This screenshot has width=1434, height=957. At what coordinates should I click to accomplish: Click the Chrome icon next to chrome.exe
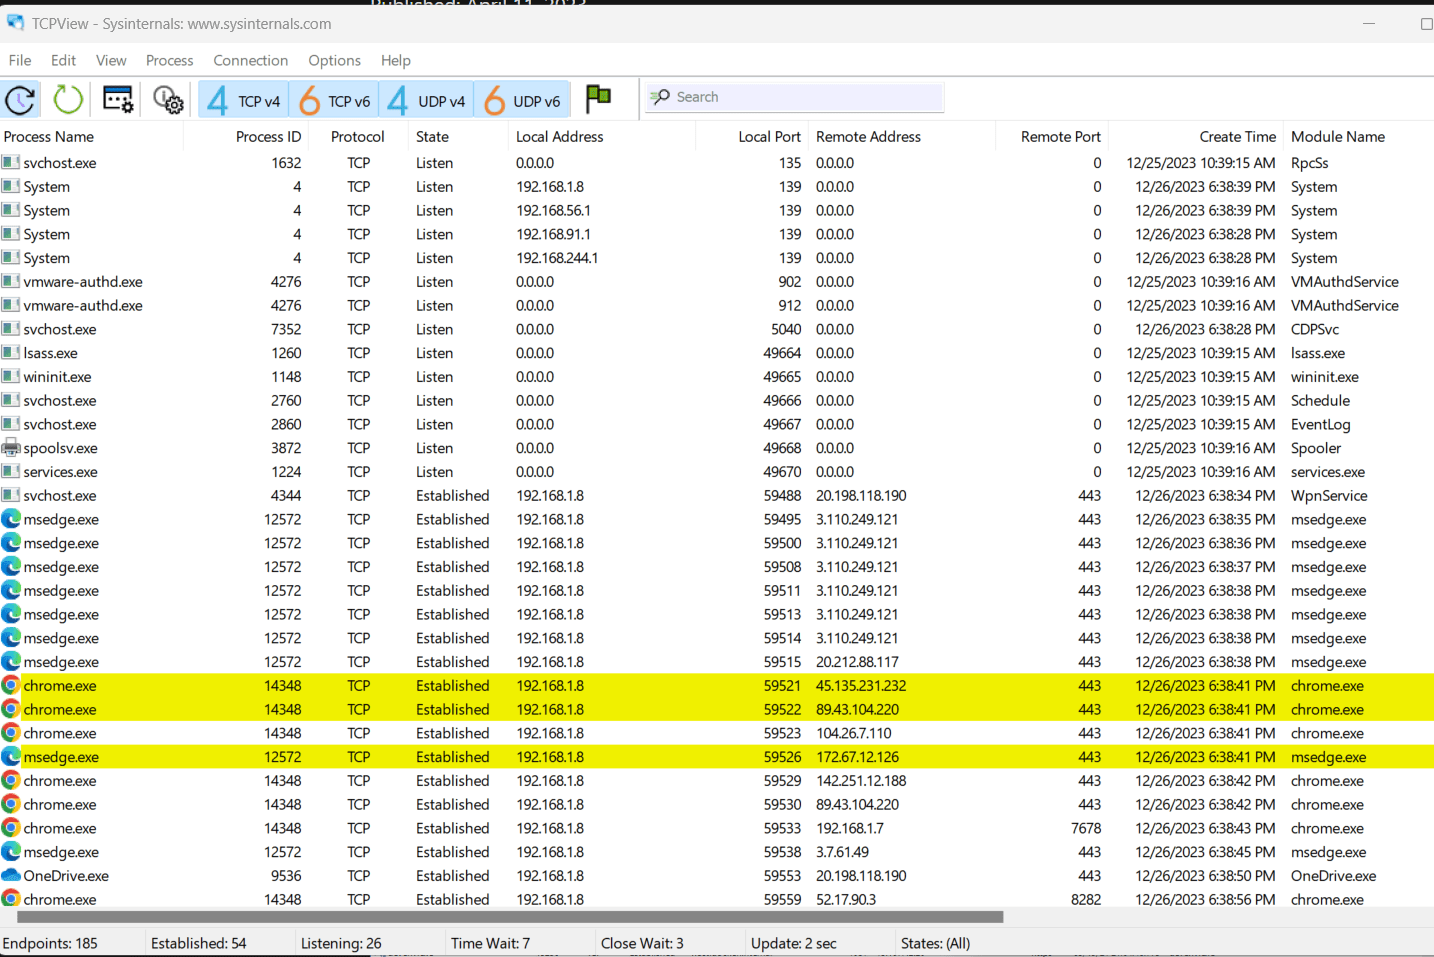(x=12, y=685)
